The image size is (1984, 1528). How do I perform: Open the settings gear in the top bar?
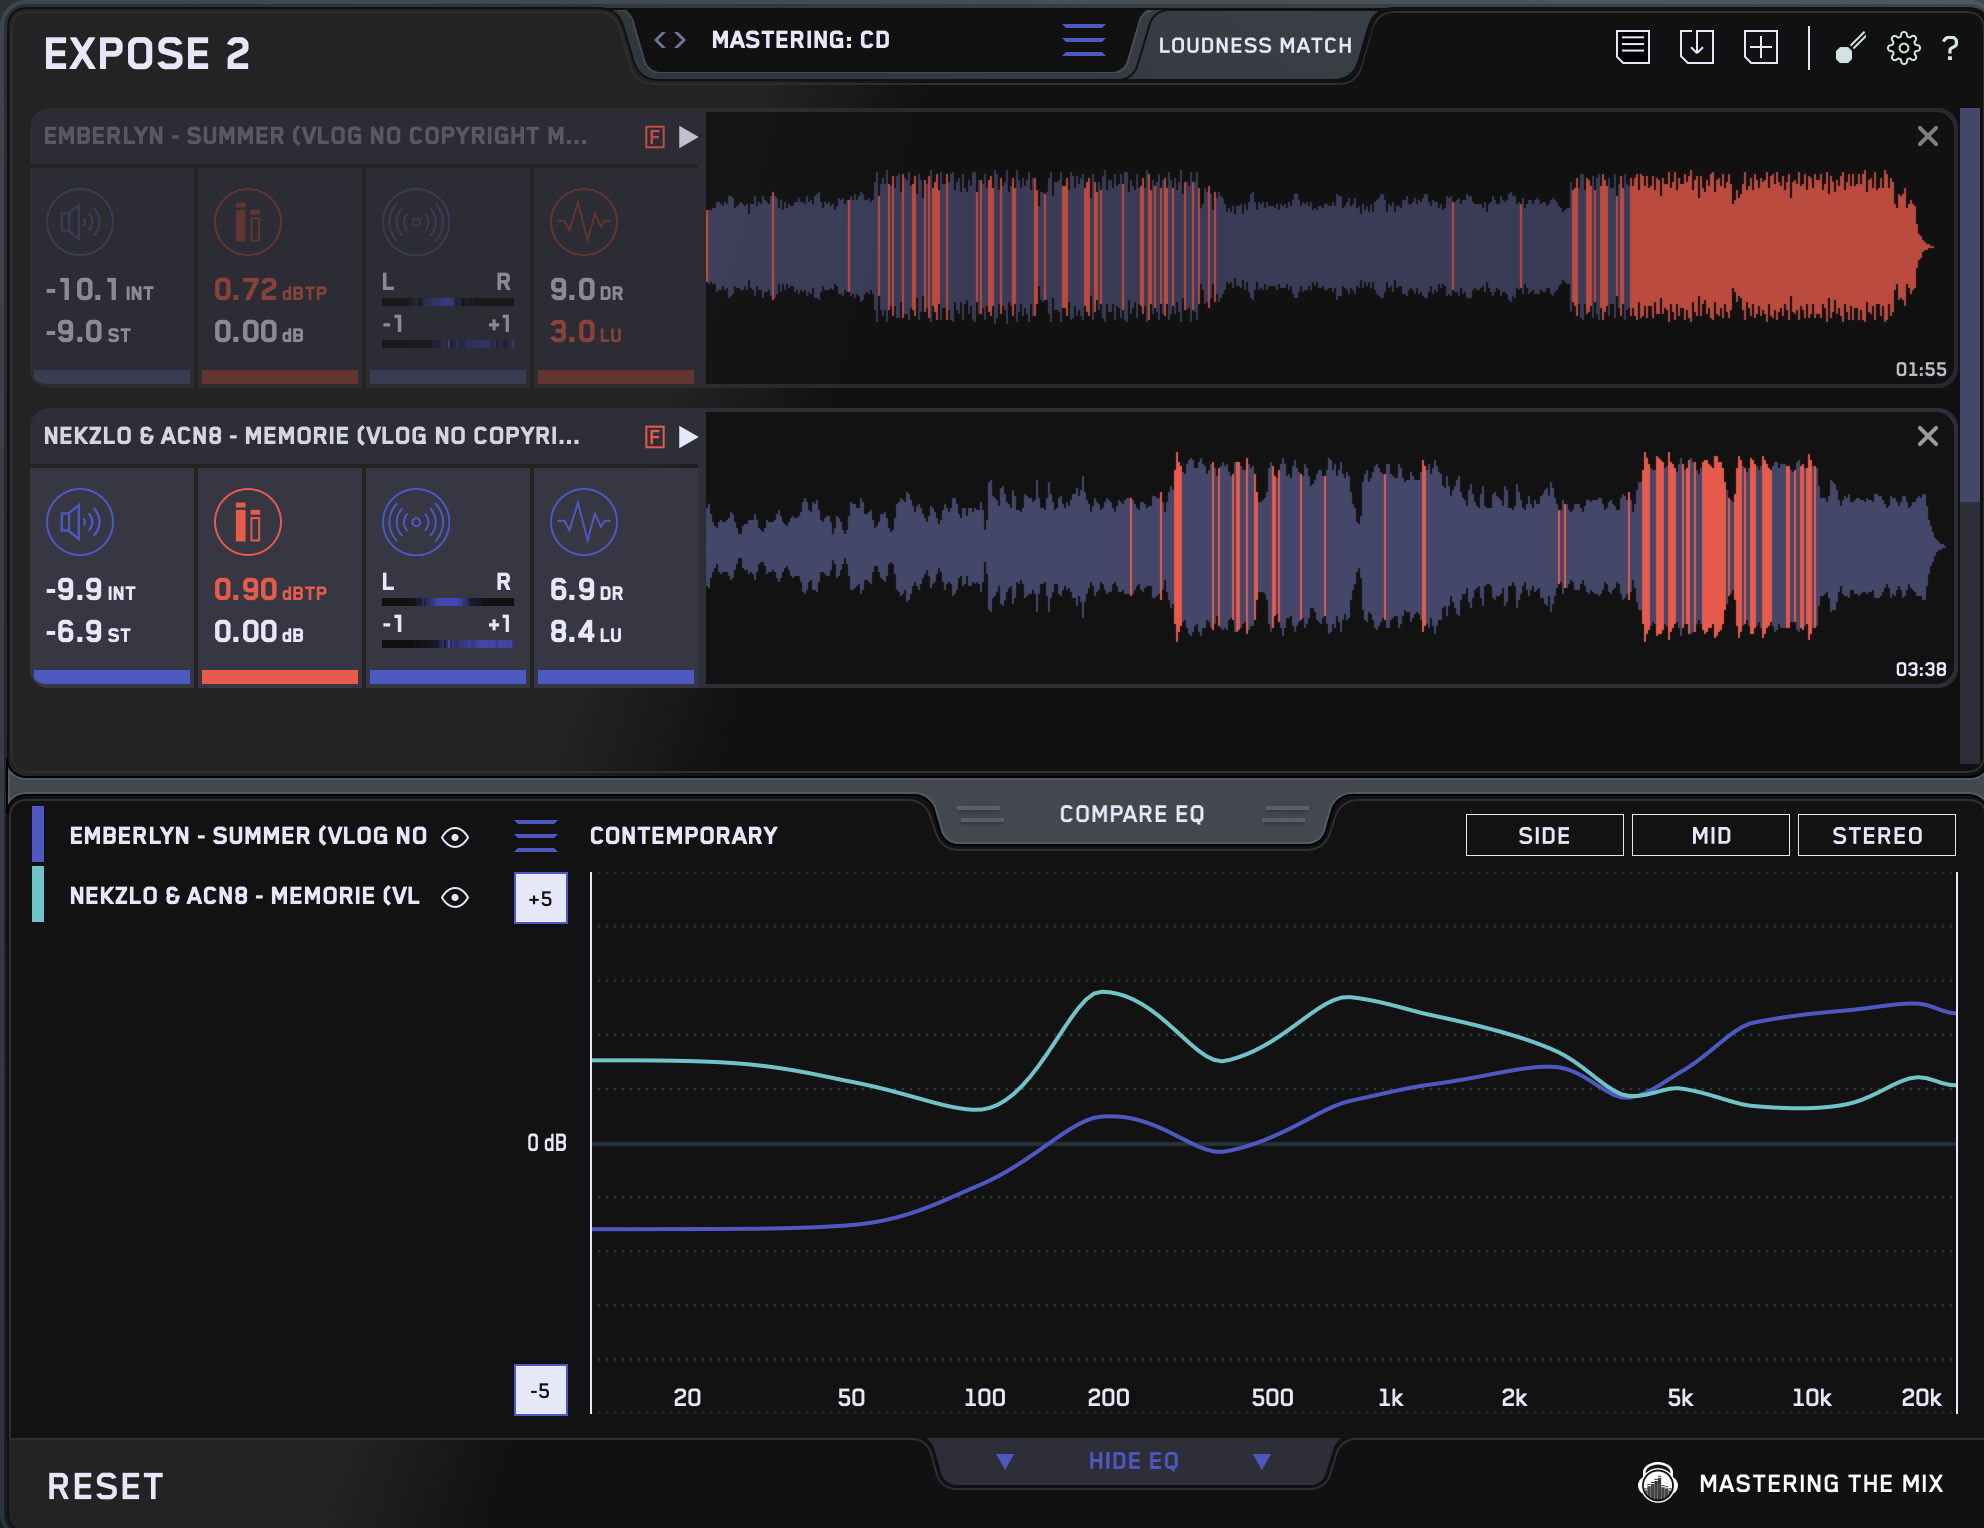pos(1903,47)
